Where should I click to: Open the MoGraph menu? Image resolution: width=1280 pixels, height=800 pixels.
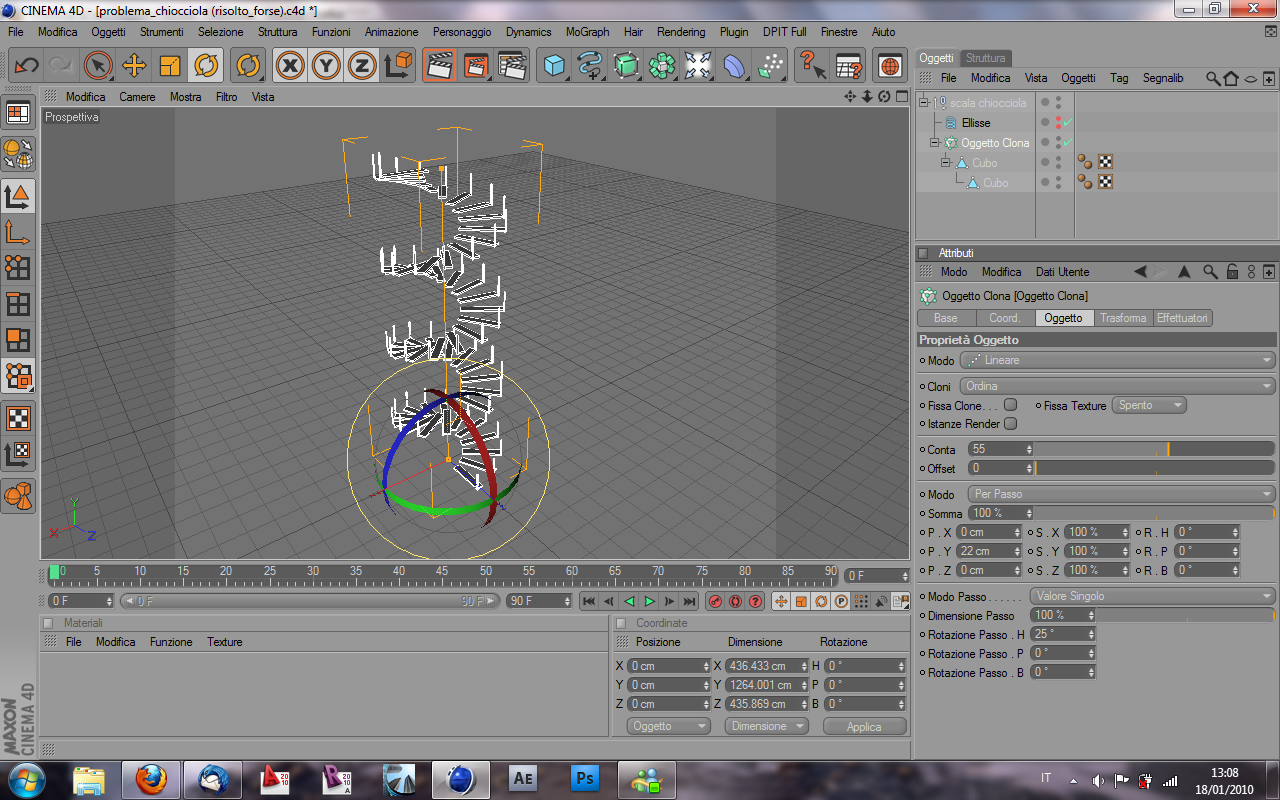click(x=587, y=32)
